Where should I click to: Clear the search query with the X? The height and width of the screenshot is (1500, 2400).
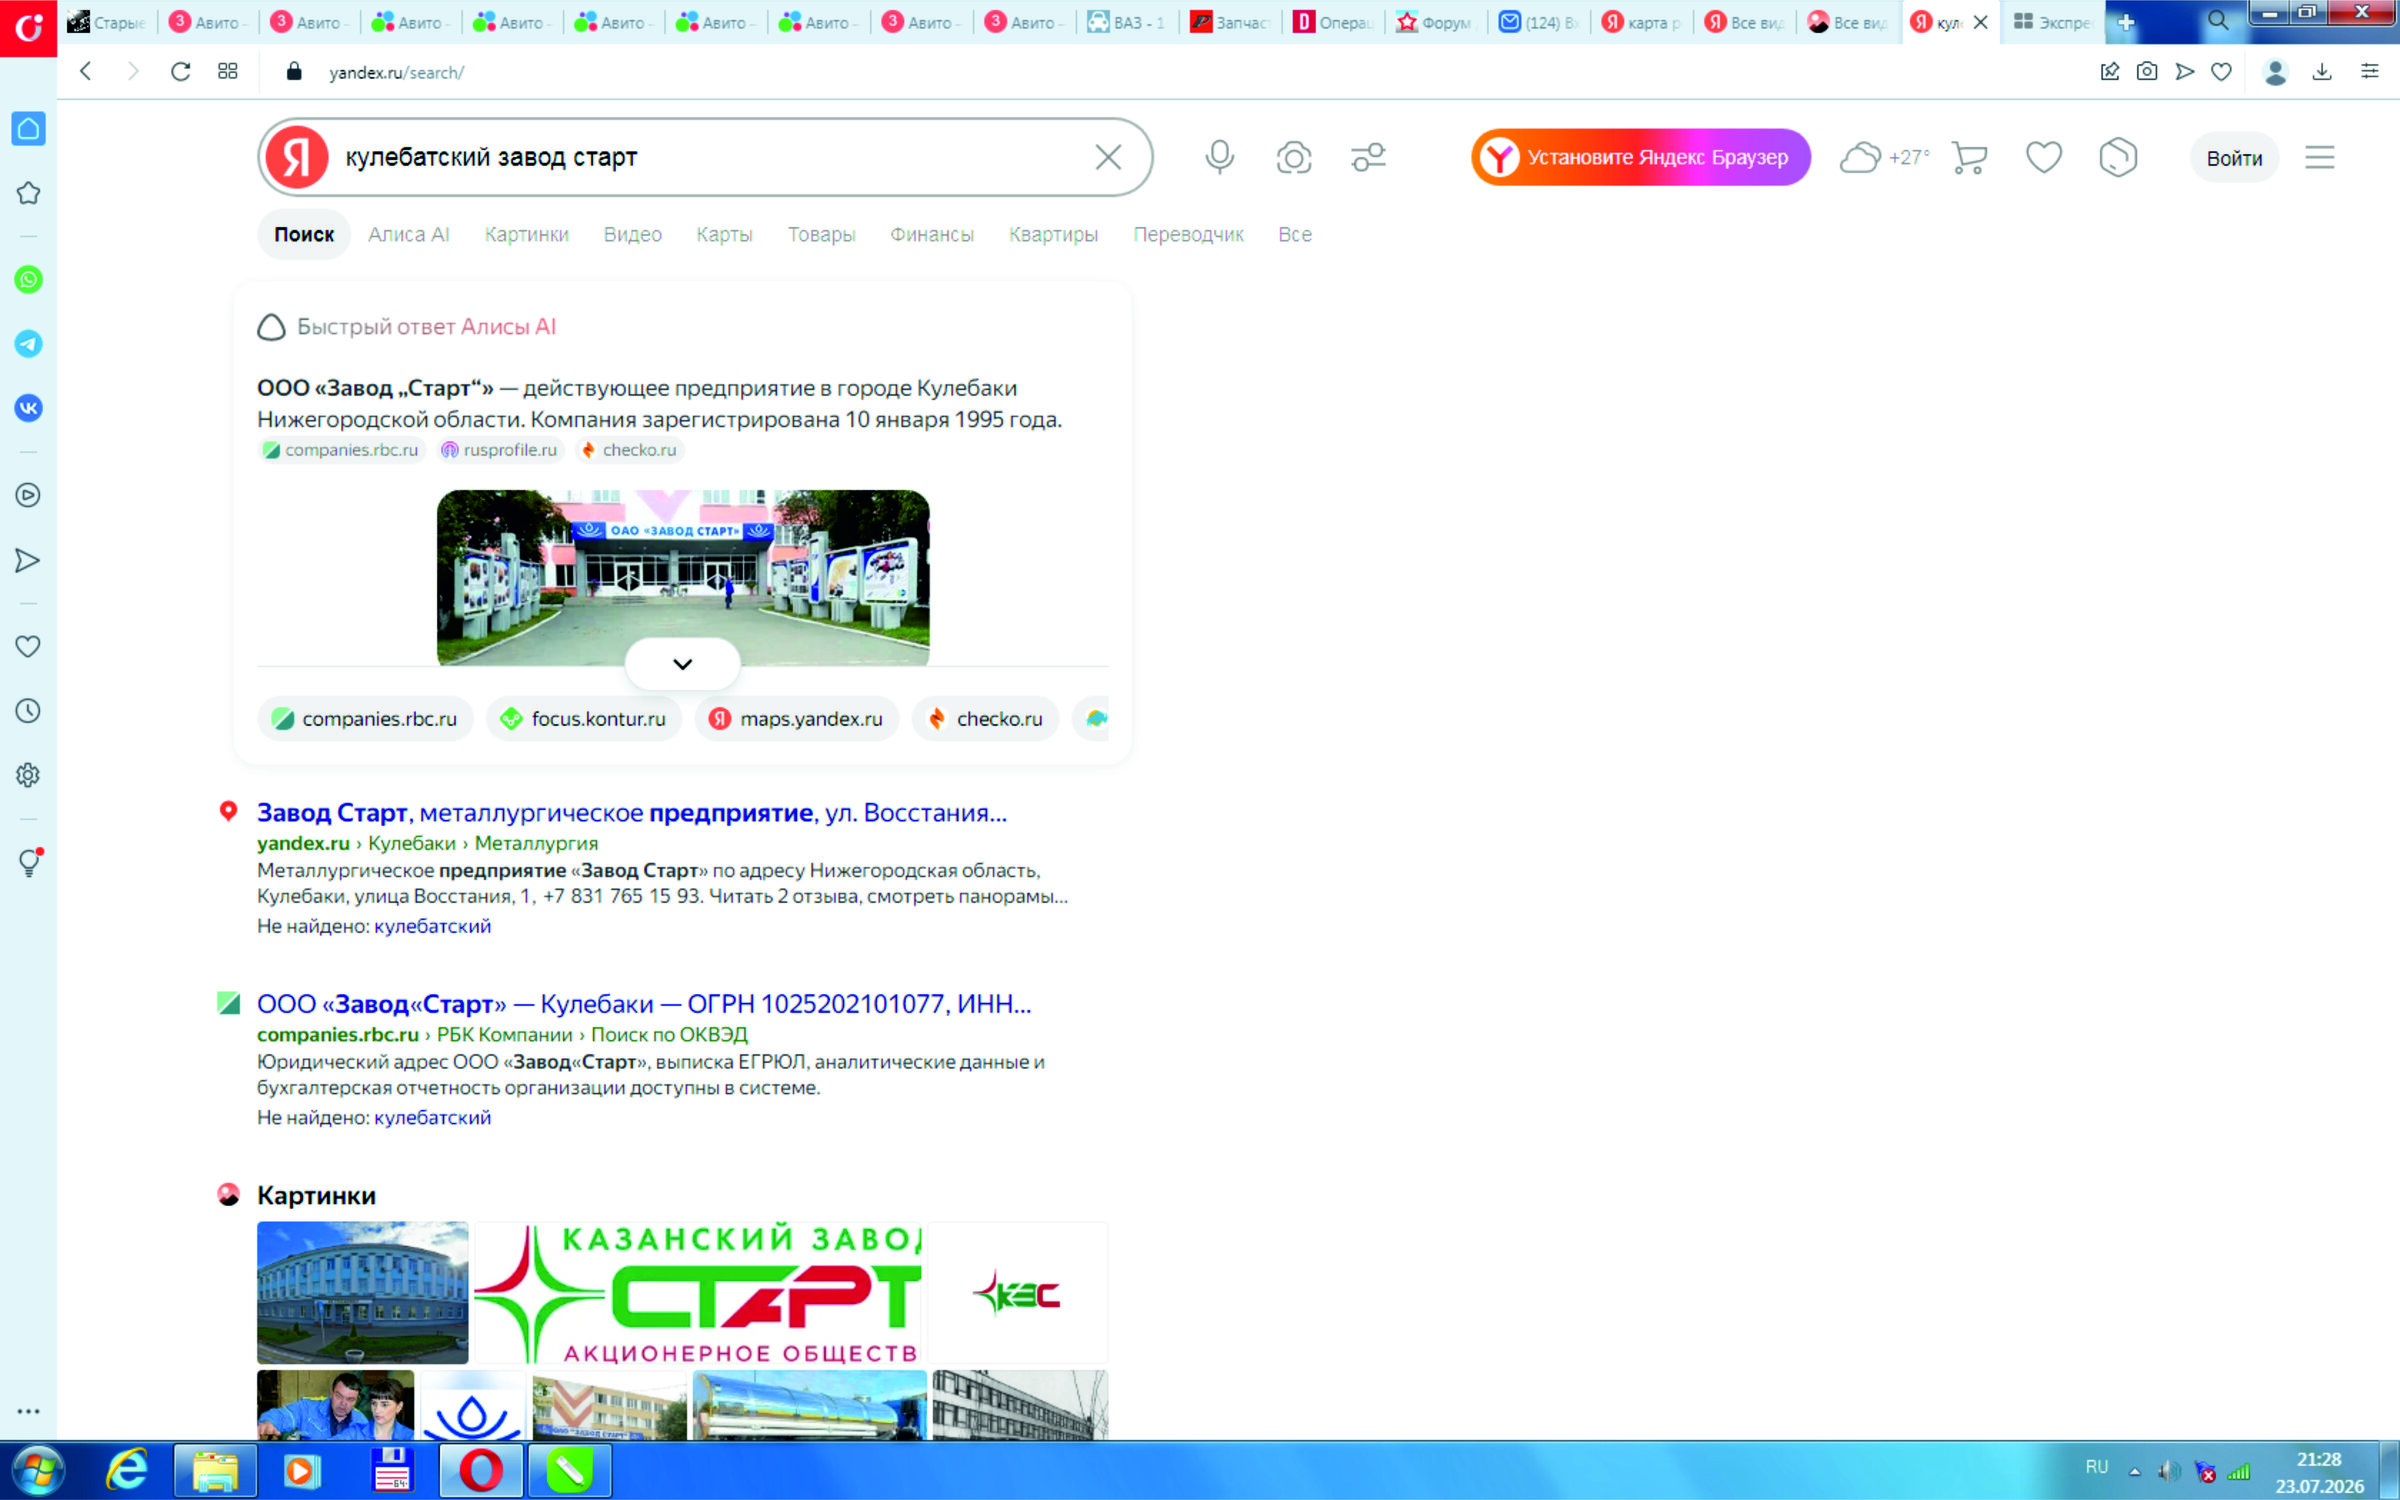click(1108, 158)
